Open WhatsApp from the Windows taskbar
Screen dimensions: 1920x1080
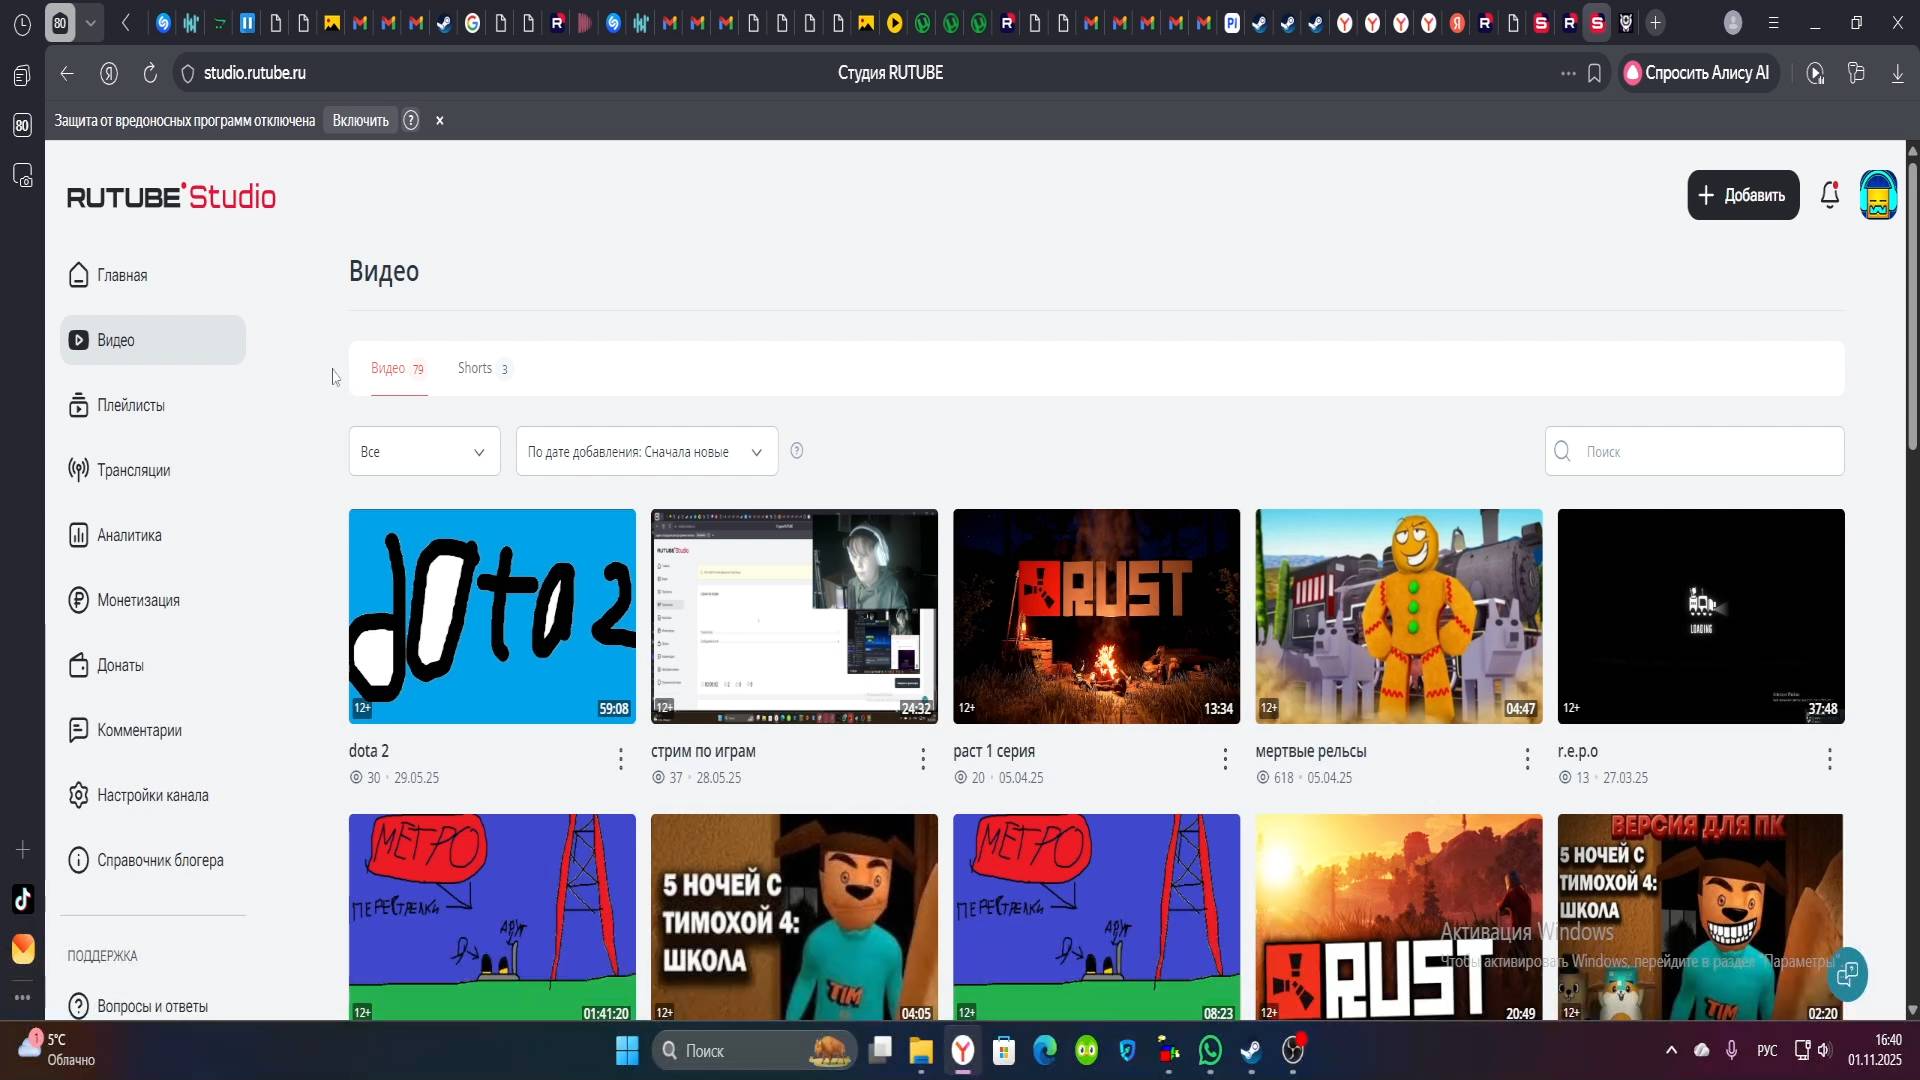[1210, 1051]
